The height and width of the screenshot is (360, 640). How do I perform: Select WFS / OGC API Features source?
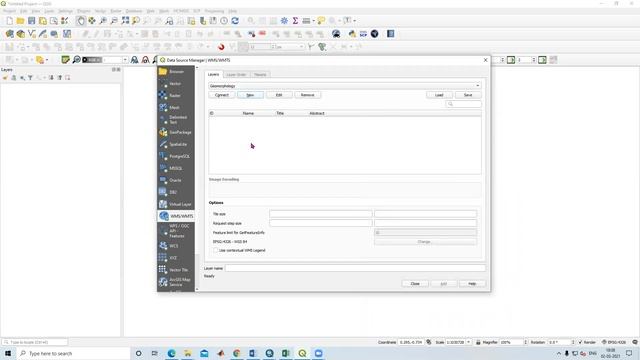click(176, 231)
